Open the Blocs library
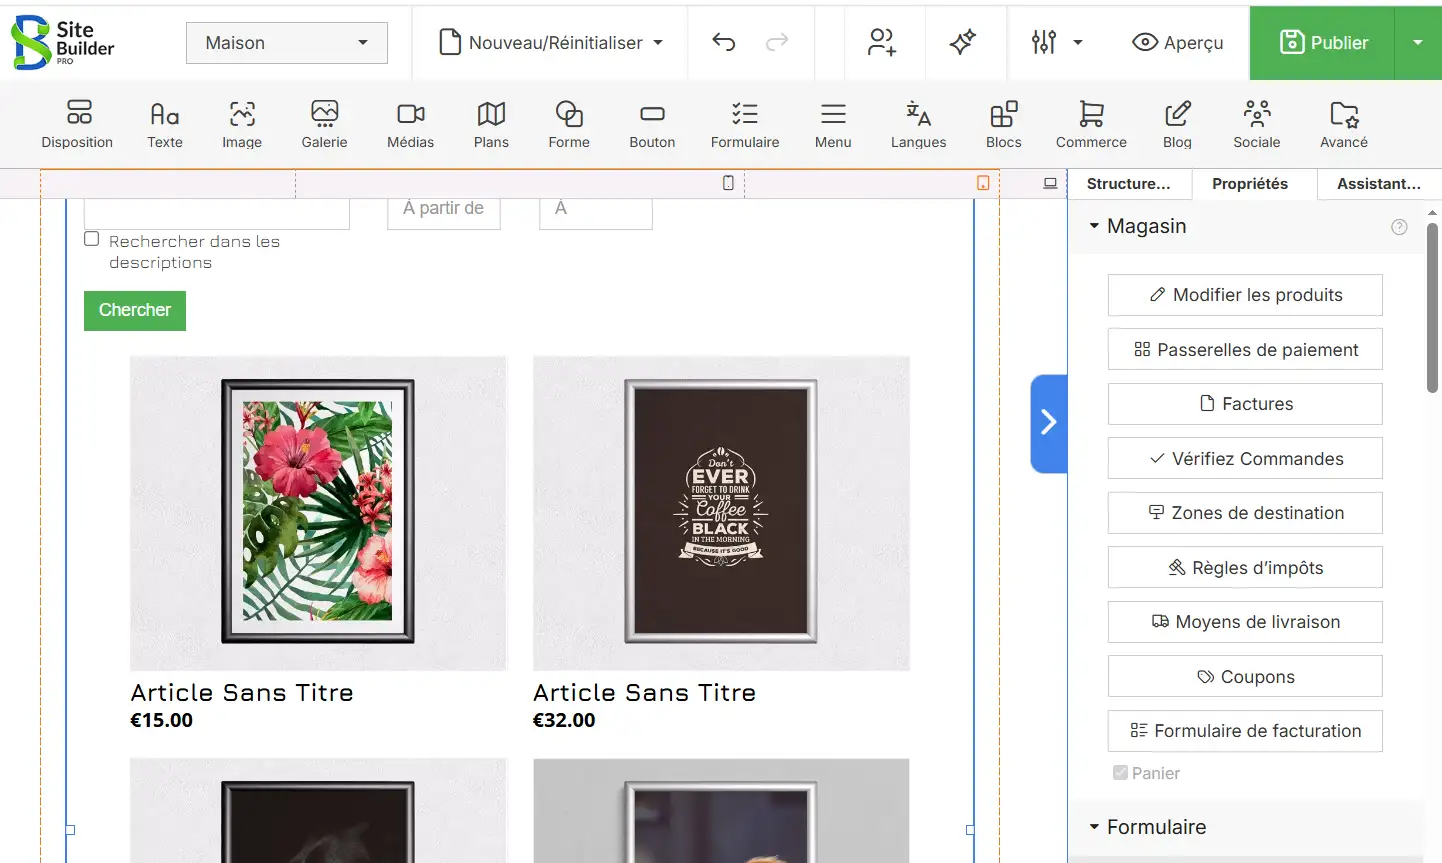 1004,125
